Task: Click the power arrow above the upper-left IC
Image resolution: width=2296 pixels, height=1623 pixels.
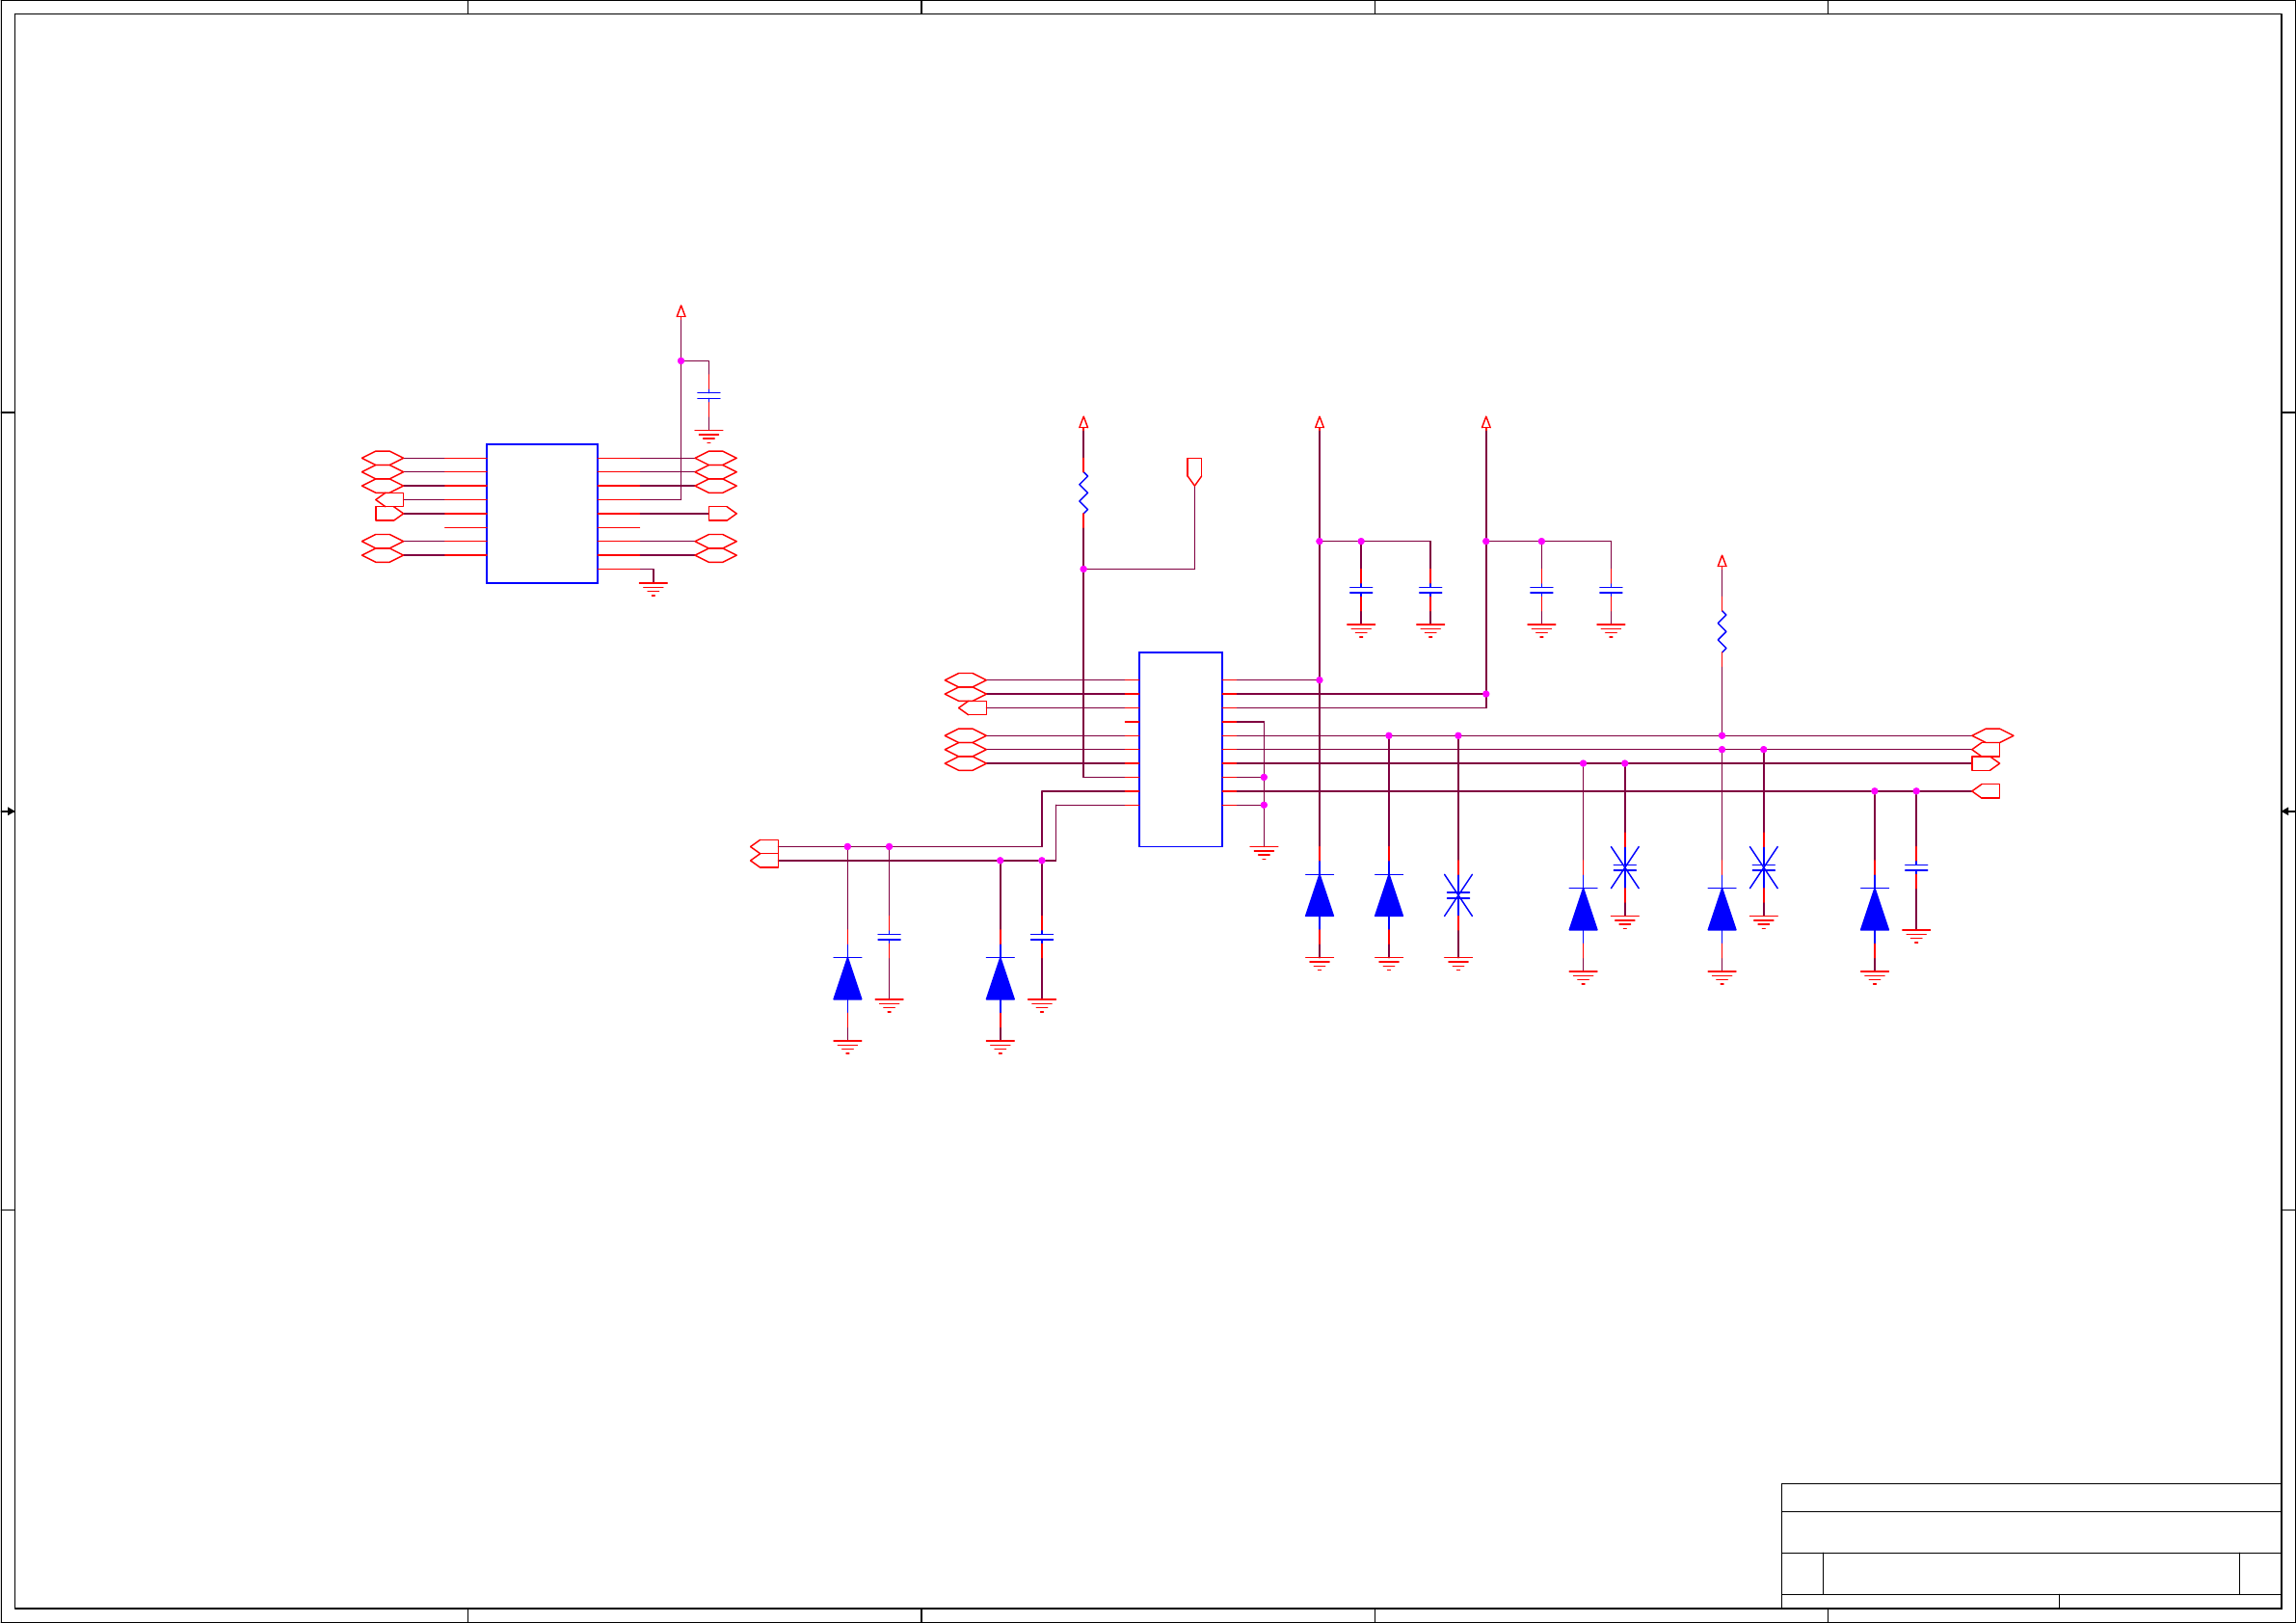Action: [681, 312]
